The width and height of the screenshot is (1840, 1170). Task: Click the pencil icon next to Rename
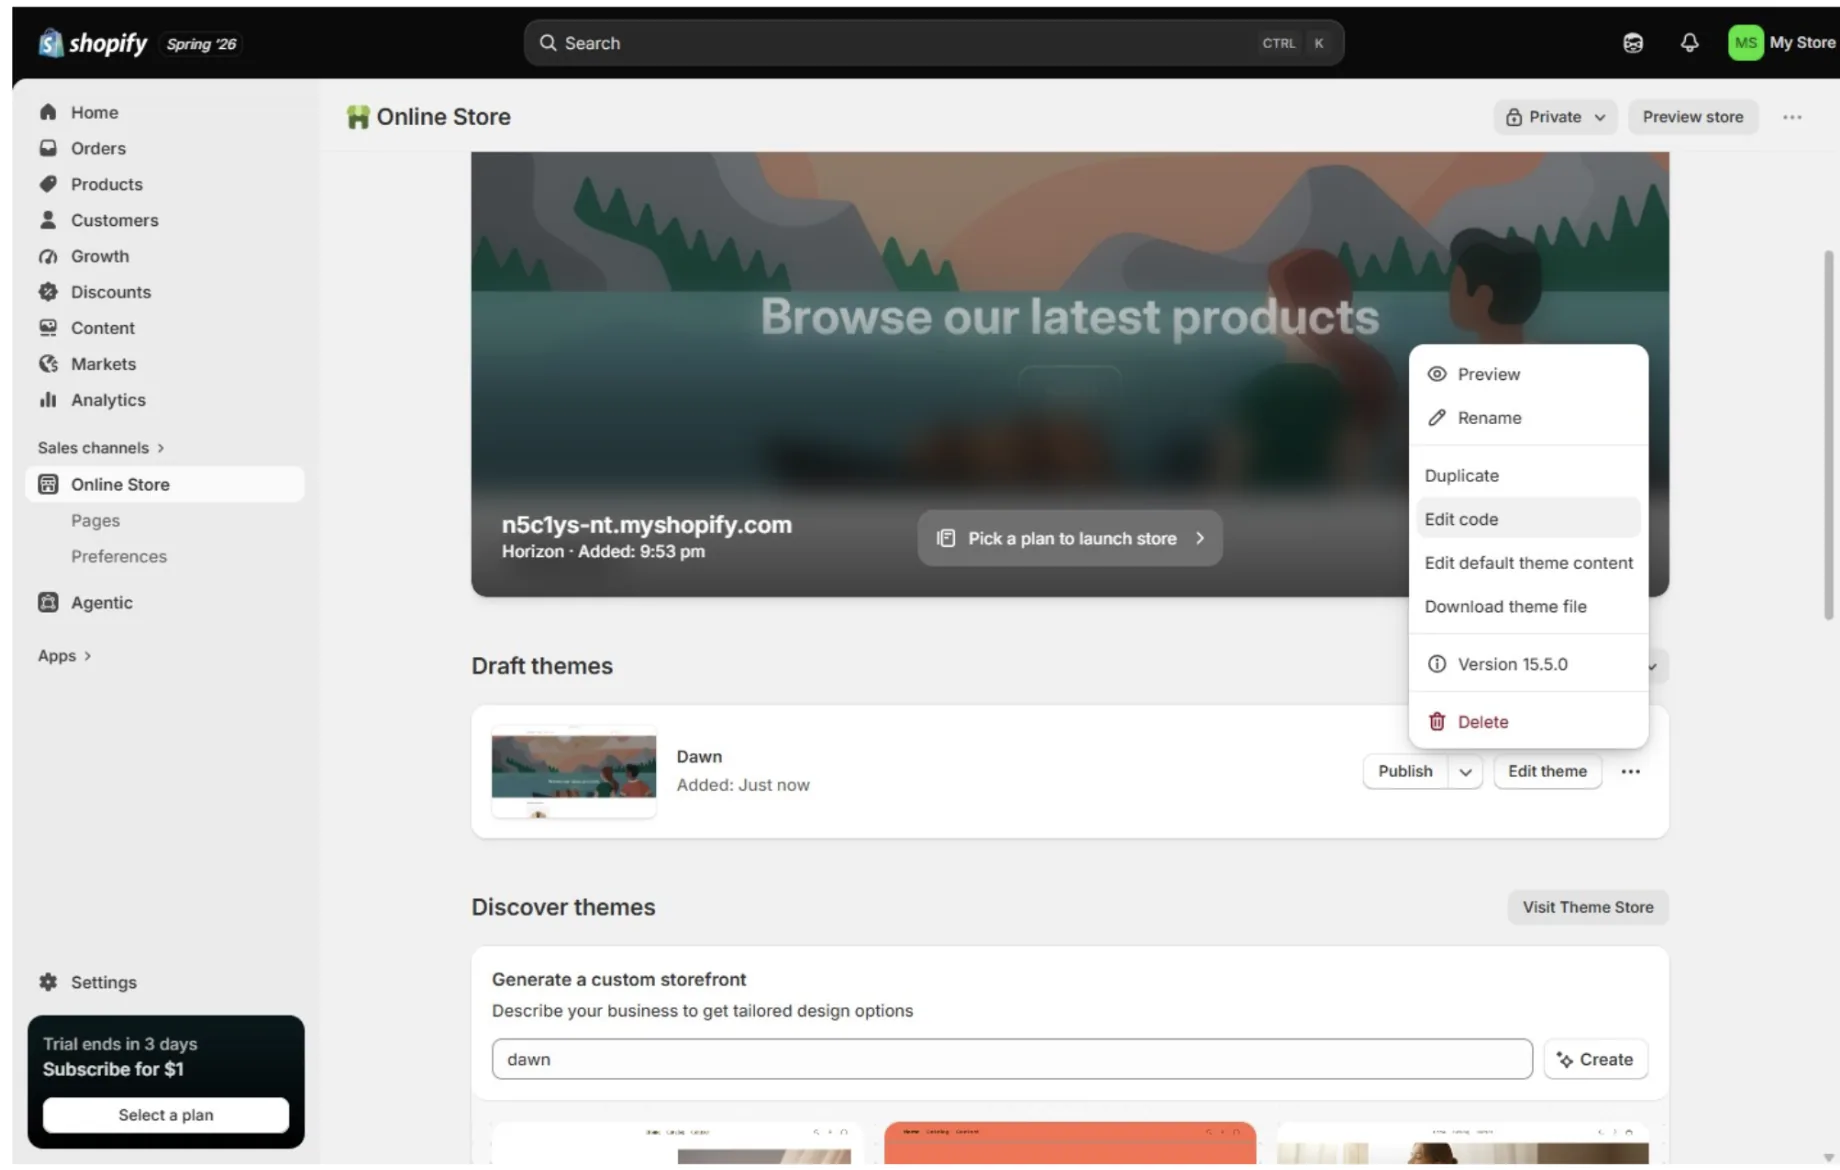click(x=1437, y=418)
